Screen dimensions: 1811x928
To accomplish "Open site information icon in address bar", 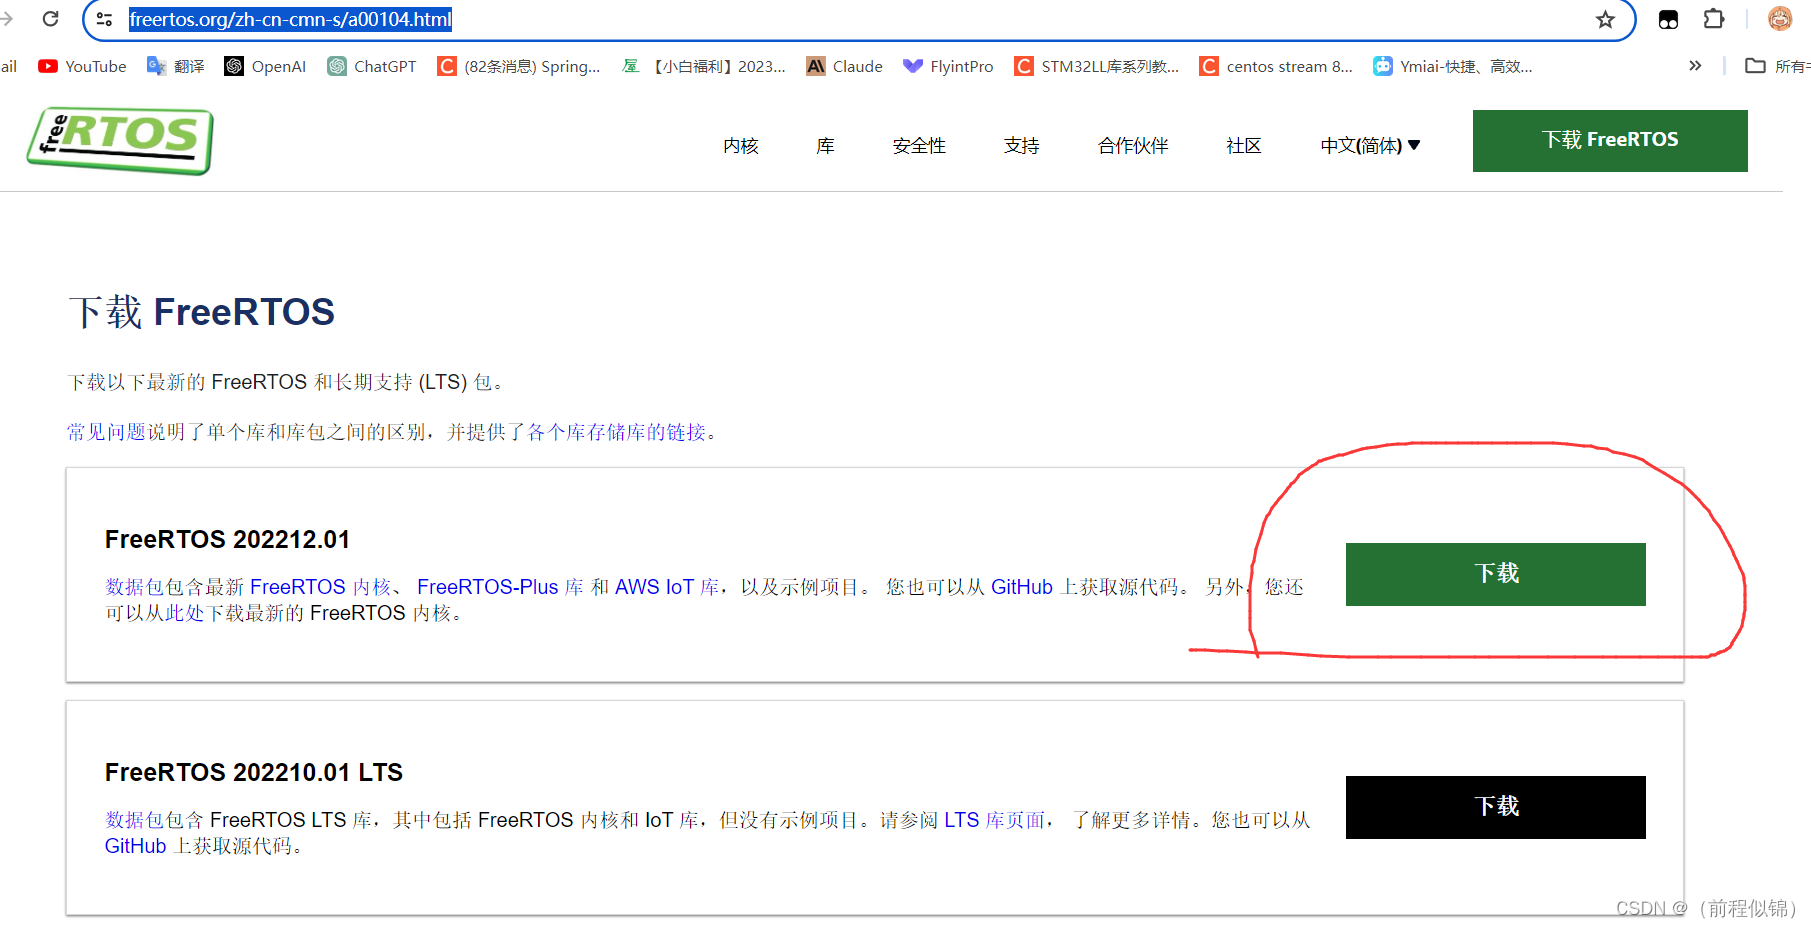I will (104, 19).
